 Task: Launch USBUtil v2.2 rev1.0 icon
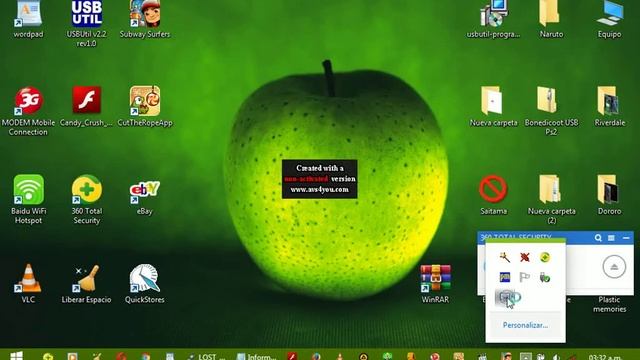click(x=87, y=22)
